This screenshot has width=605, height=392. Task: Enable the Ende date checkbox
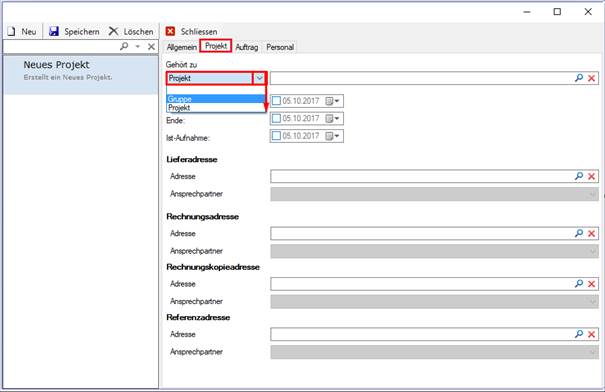[x=276, y=118]
